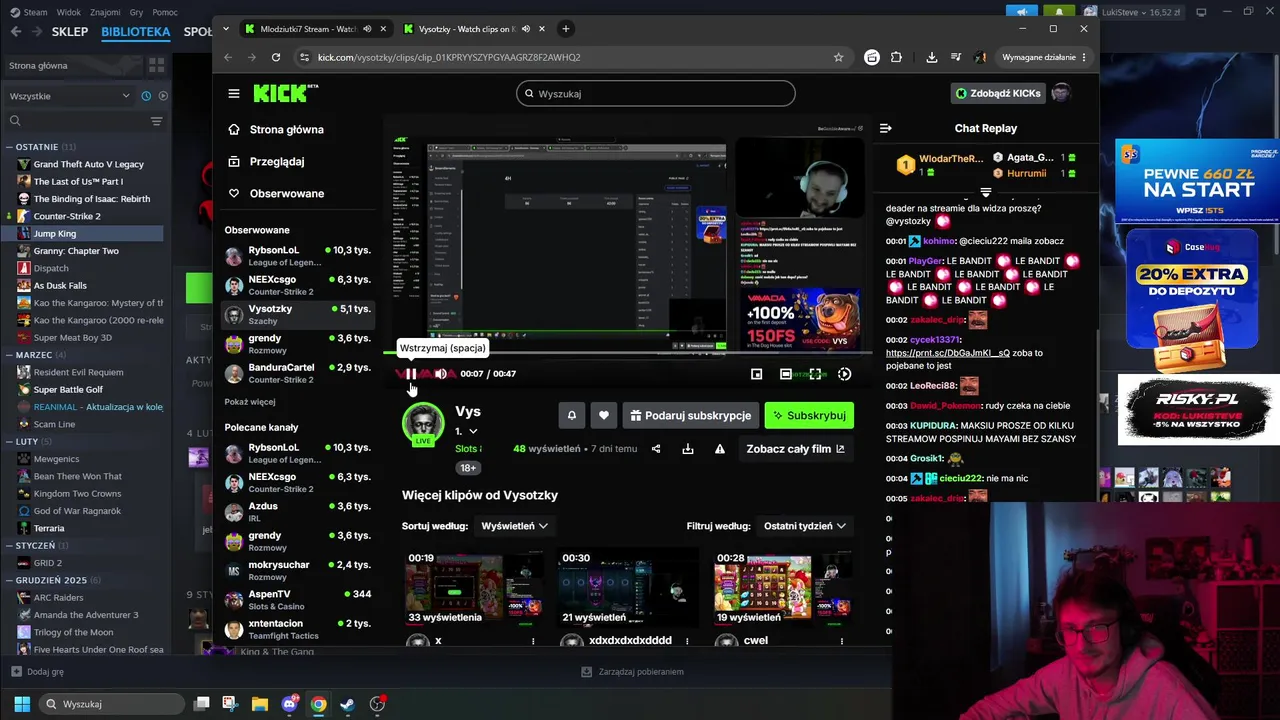Open BIBLIOTEKA tab in Steam window
This screenshot has width=1280, height=720.
pos(136,32)
